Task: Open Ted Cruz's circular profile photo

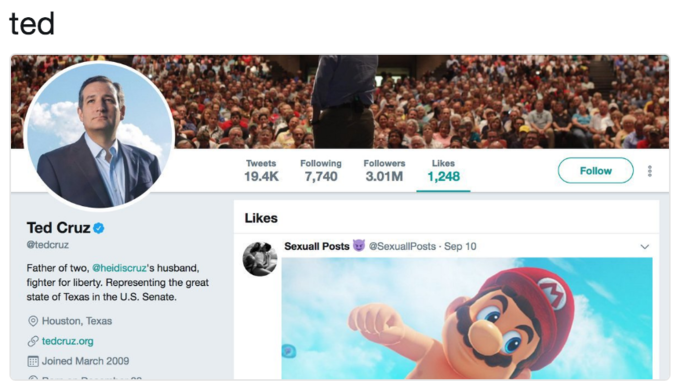Action: 100,135
